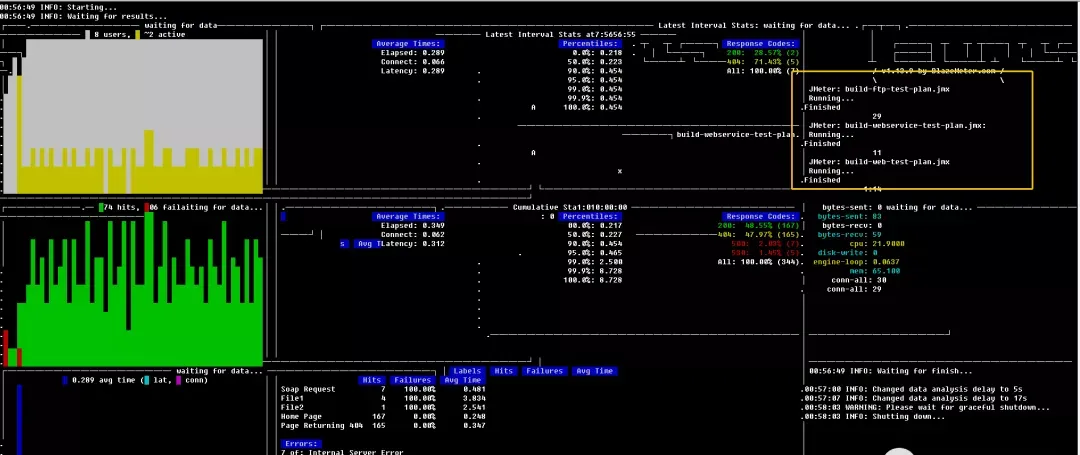The height and width of the screenshot is (455, 1080).
Task: Select 'JMeter: build-web-test-plan.jmx' line
Action: click(880, 162)
